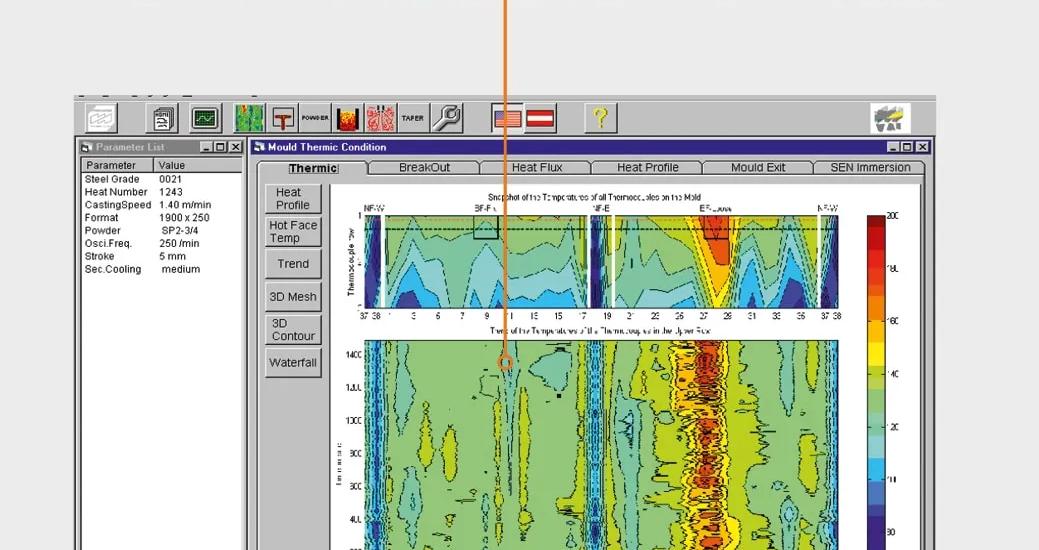Click the Parameter column header

pos(117,165)
